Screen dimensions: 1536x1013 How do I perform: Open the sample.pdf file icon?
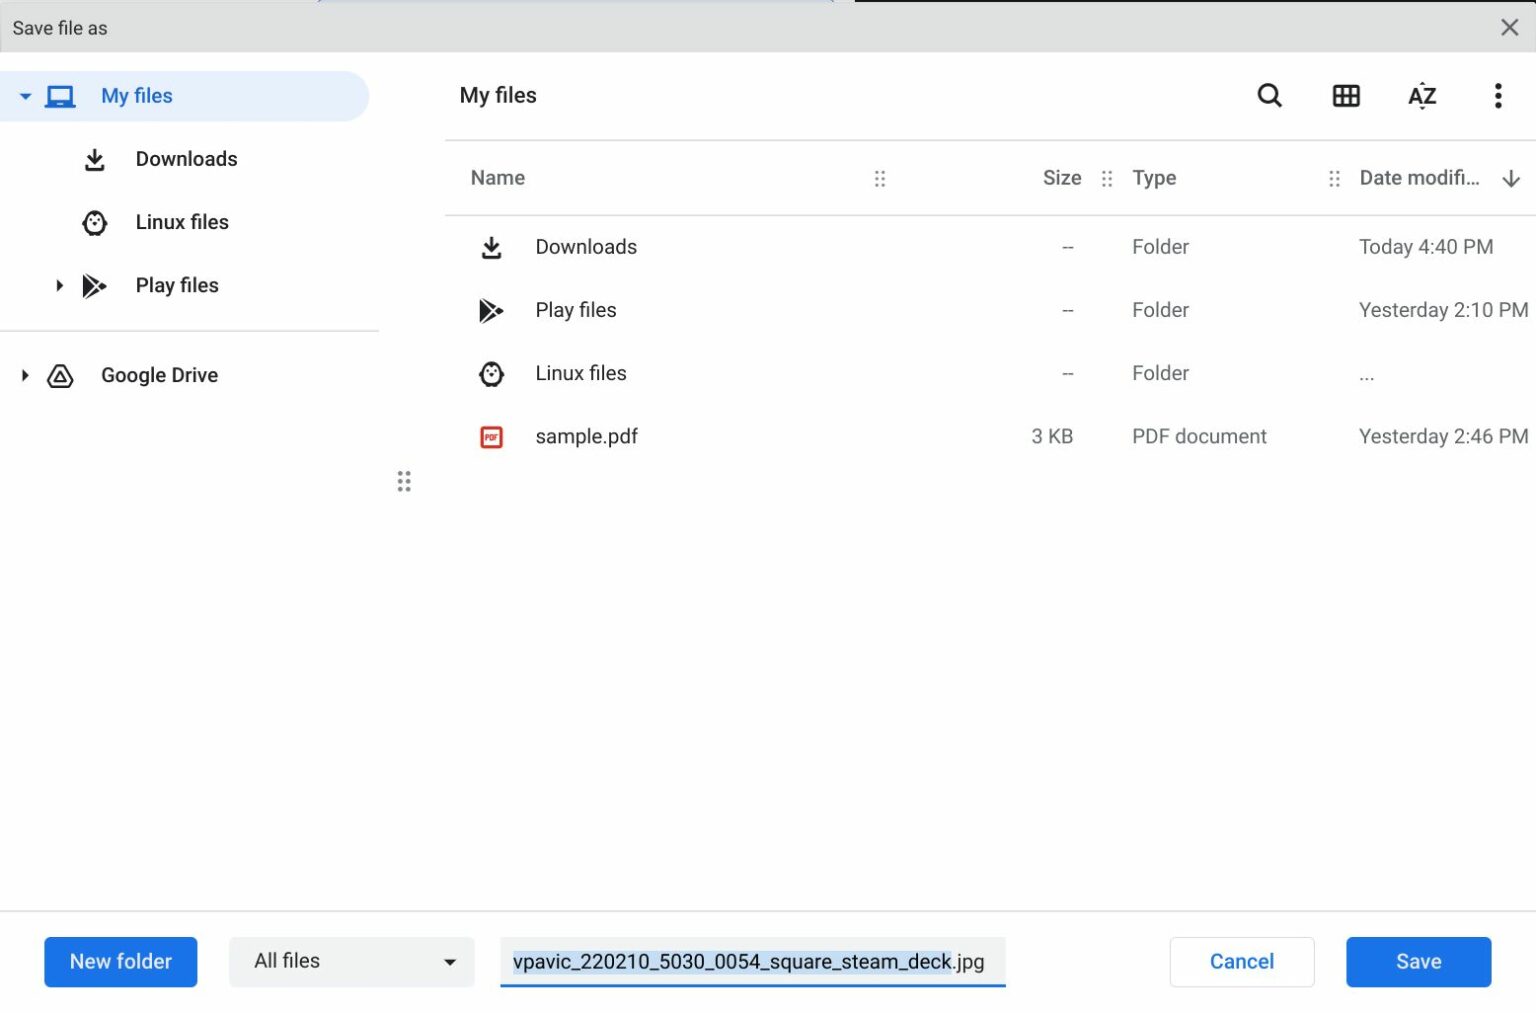point(492,437)
